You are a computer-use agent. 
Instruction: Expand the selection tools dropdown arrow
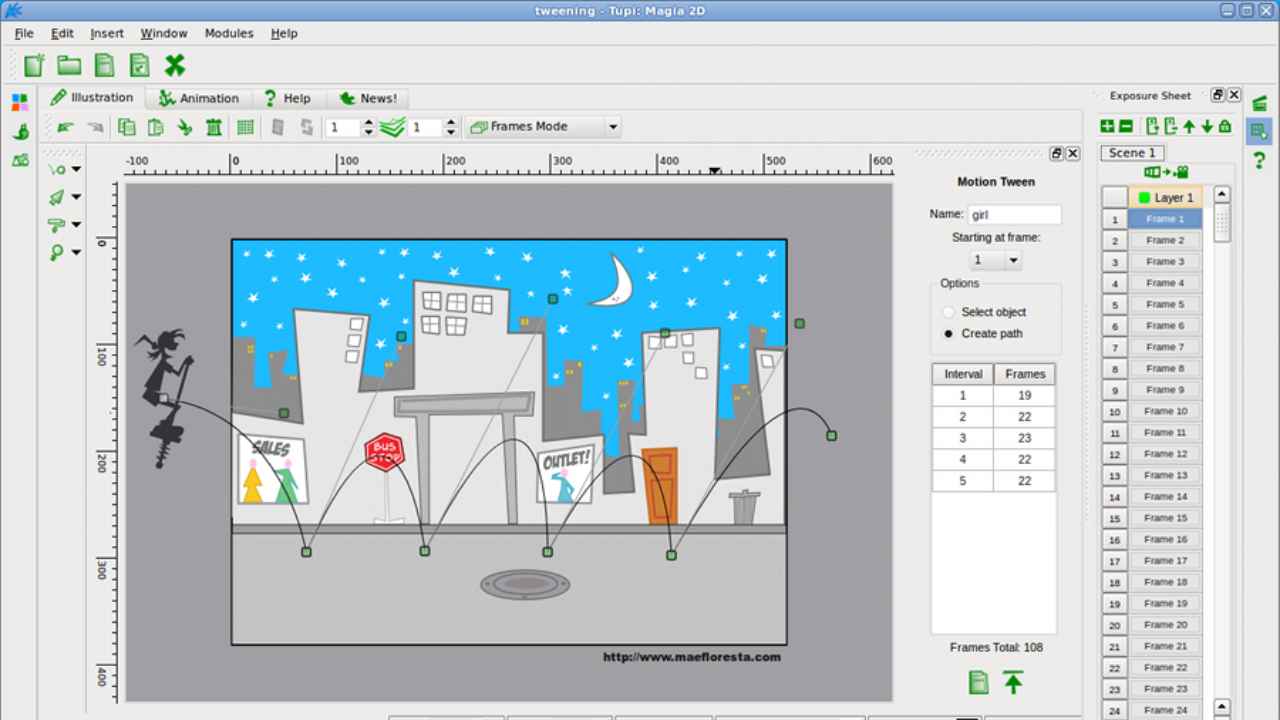click(77, 198)
